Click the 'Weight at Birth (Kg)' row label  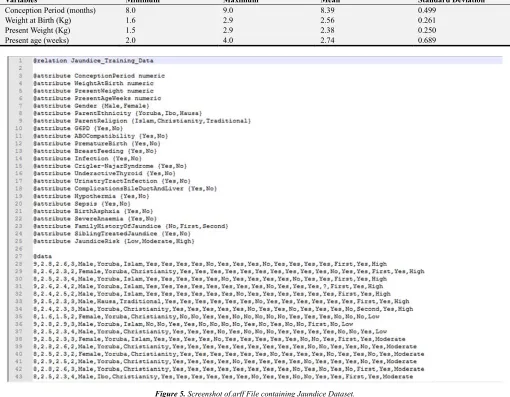coord(38,20)
